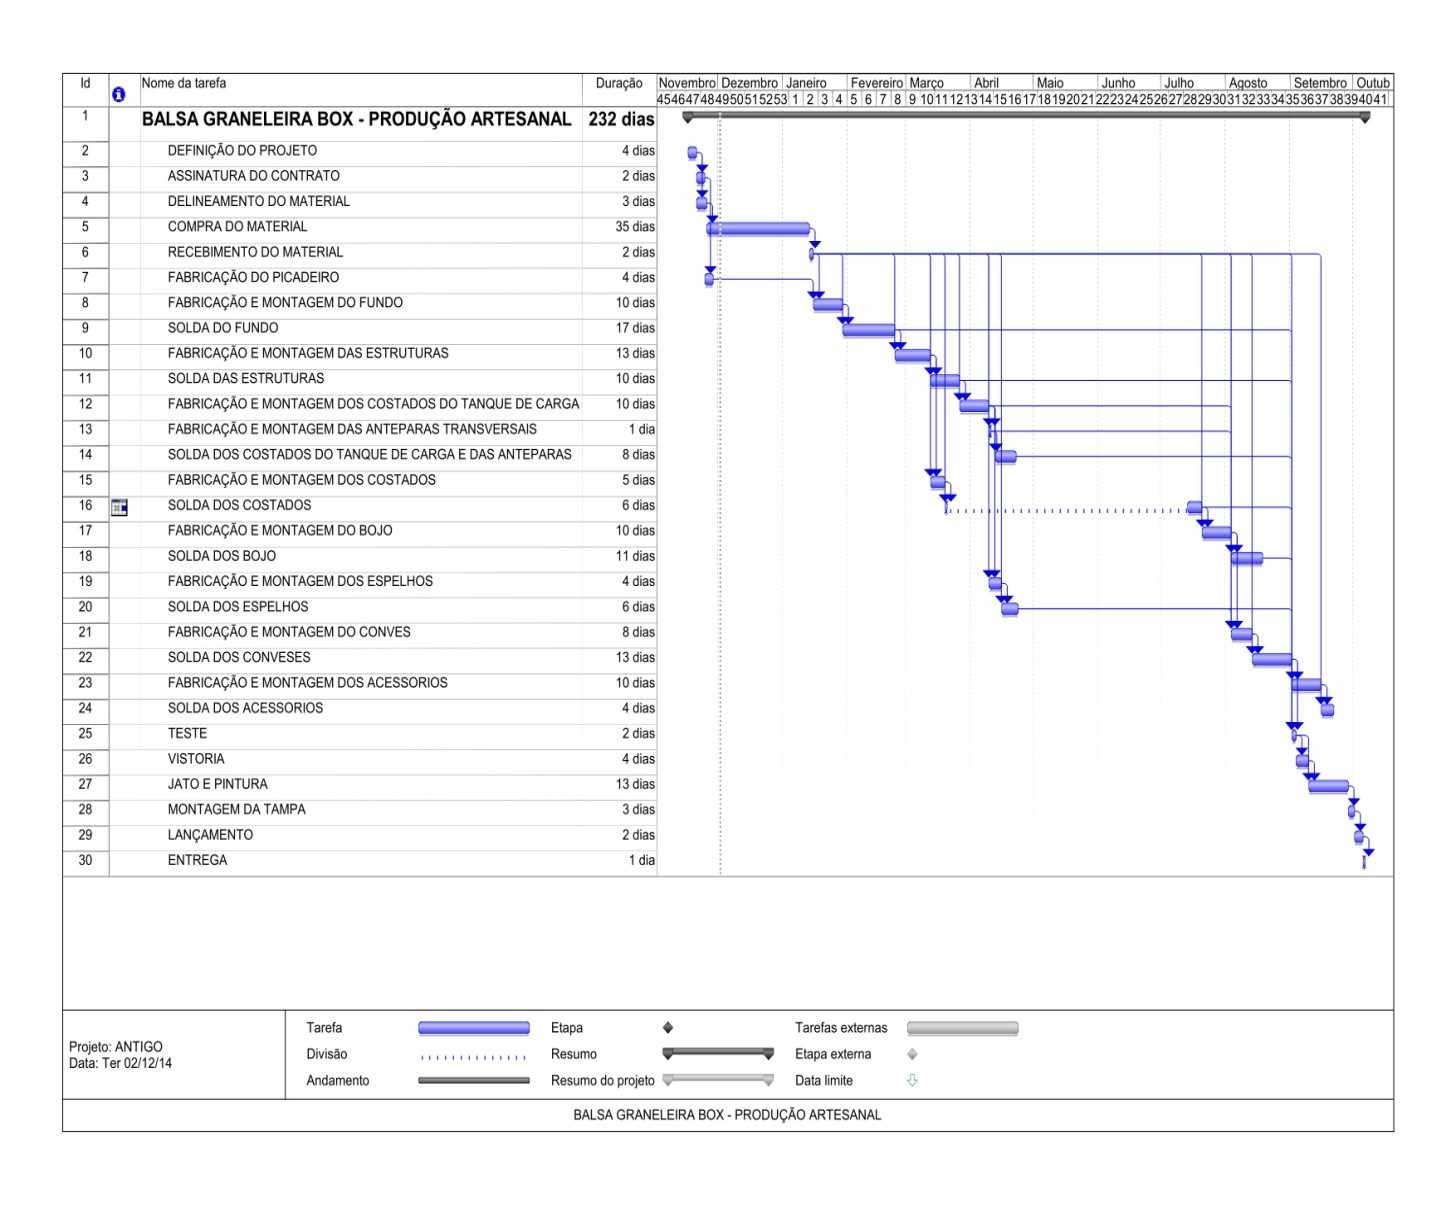Screen dimensions: 1456x1205
Task: Click the Resumo summary bar sample in legend
Action: [x=718, y=1053]
